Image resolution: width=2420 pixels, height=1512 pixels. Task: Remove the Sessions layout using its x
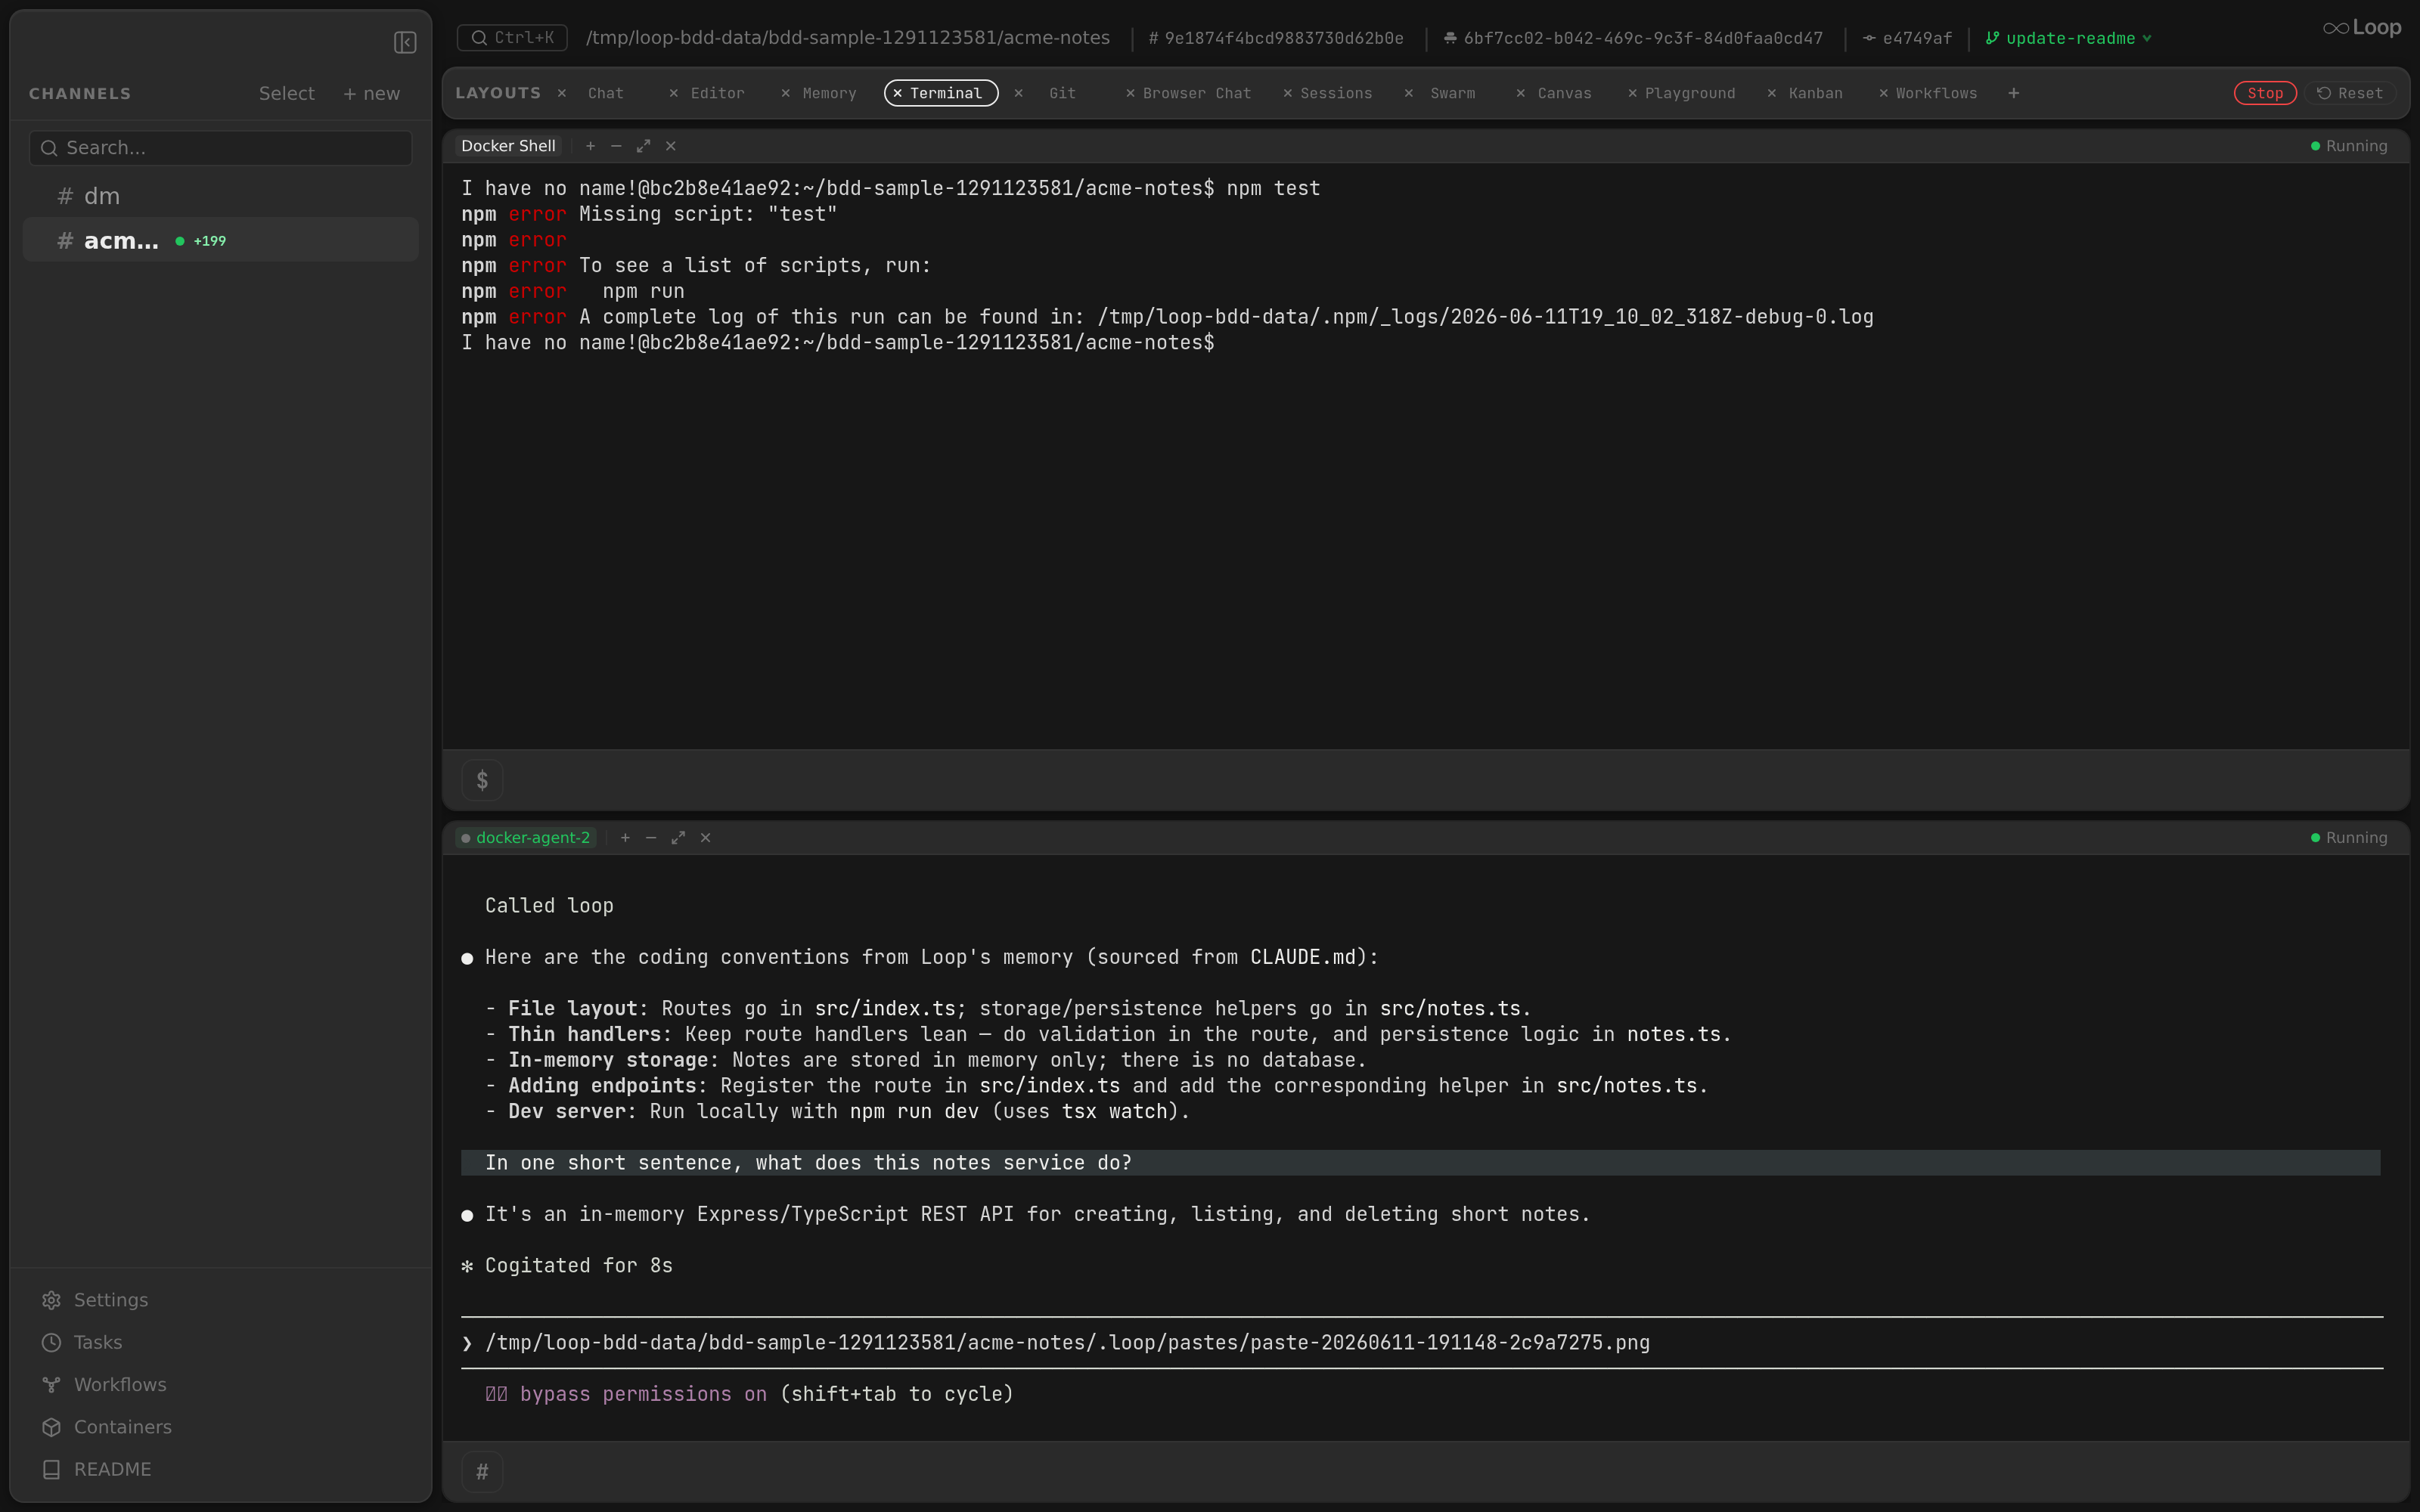point(1288,93)
